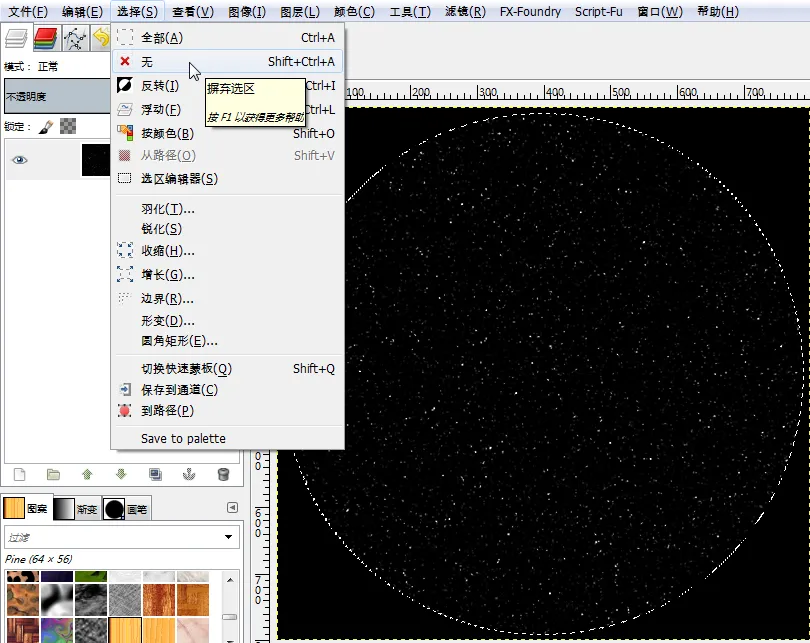This screenshot has height=643, width=810.
Task: Open the 图像(I) image menu
Action: point(247,11)
